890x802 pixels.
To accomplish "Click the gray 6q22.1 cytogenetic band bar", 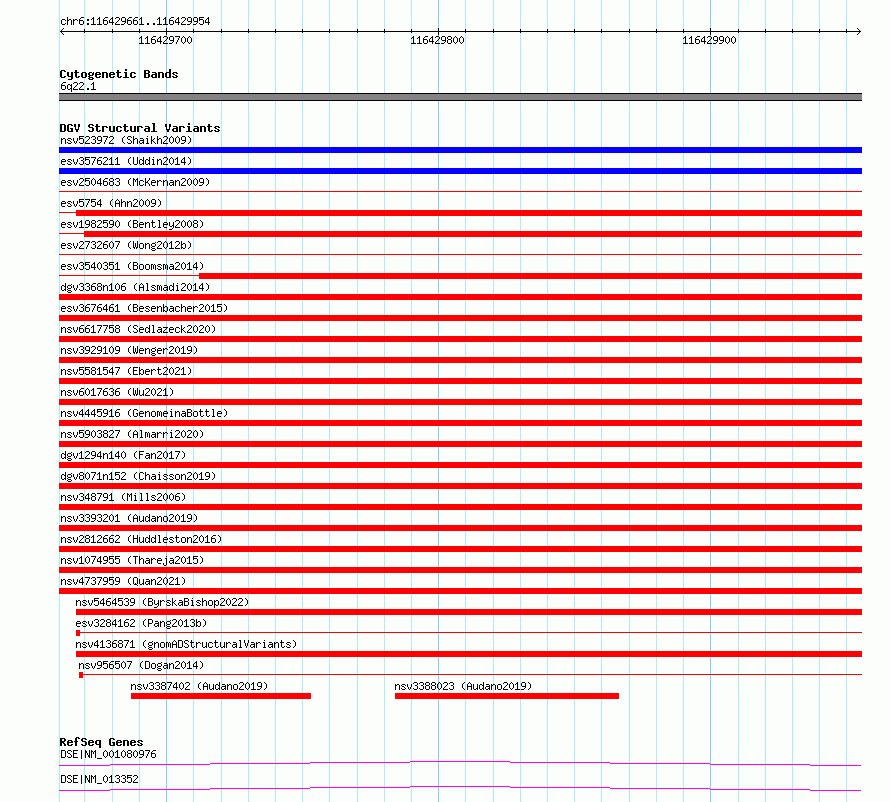I will tap(460, 97).
